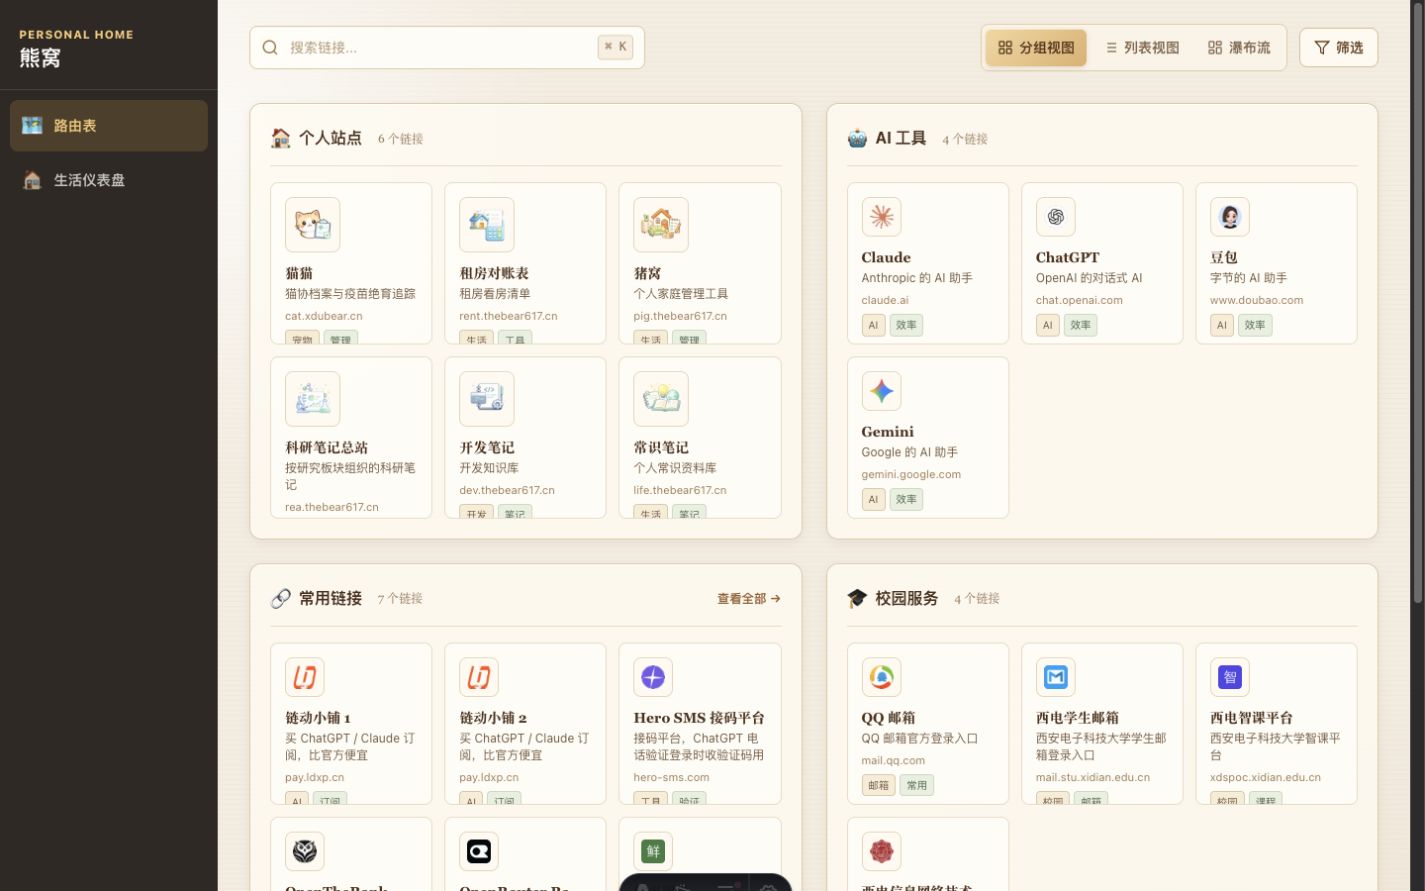The height and width of the screenshot is (891, 1425).
Task: Click the life.thebear617.cn URL text
Action: pyautogui.click(x=680, y=490)
